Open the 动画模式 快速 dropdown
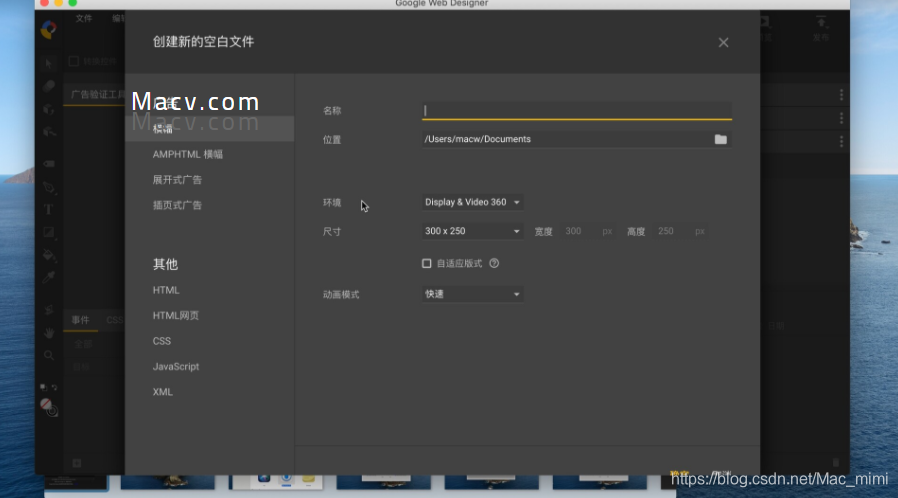The width and height of the screenshot is (898, 498). pos(472,294)
